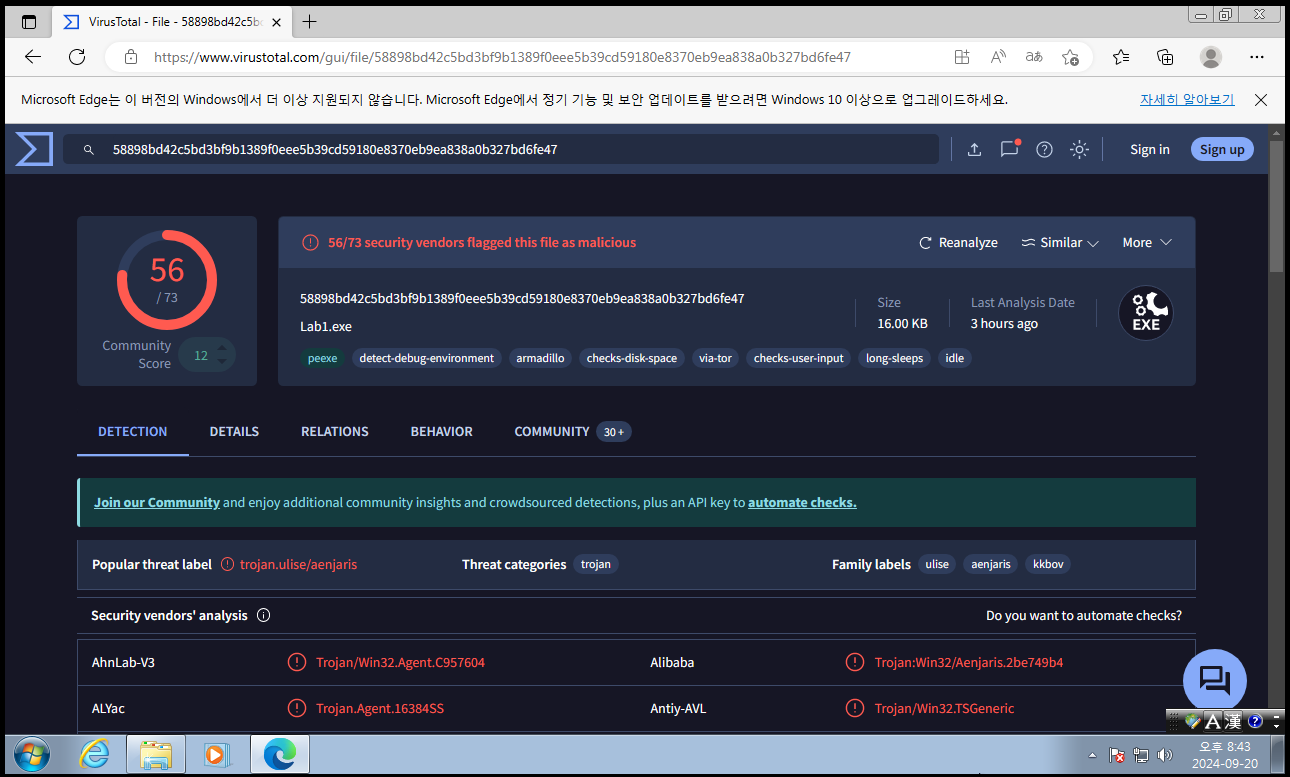Click the Reanalyze button
This screenshot has width=1290, height=777.
[x=958, y=243]
